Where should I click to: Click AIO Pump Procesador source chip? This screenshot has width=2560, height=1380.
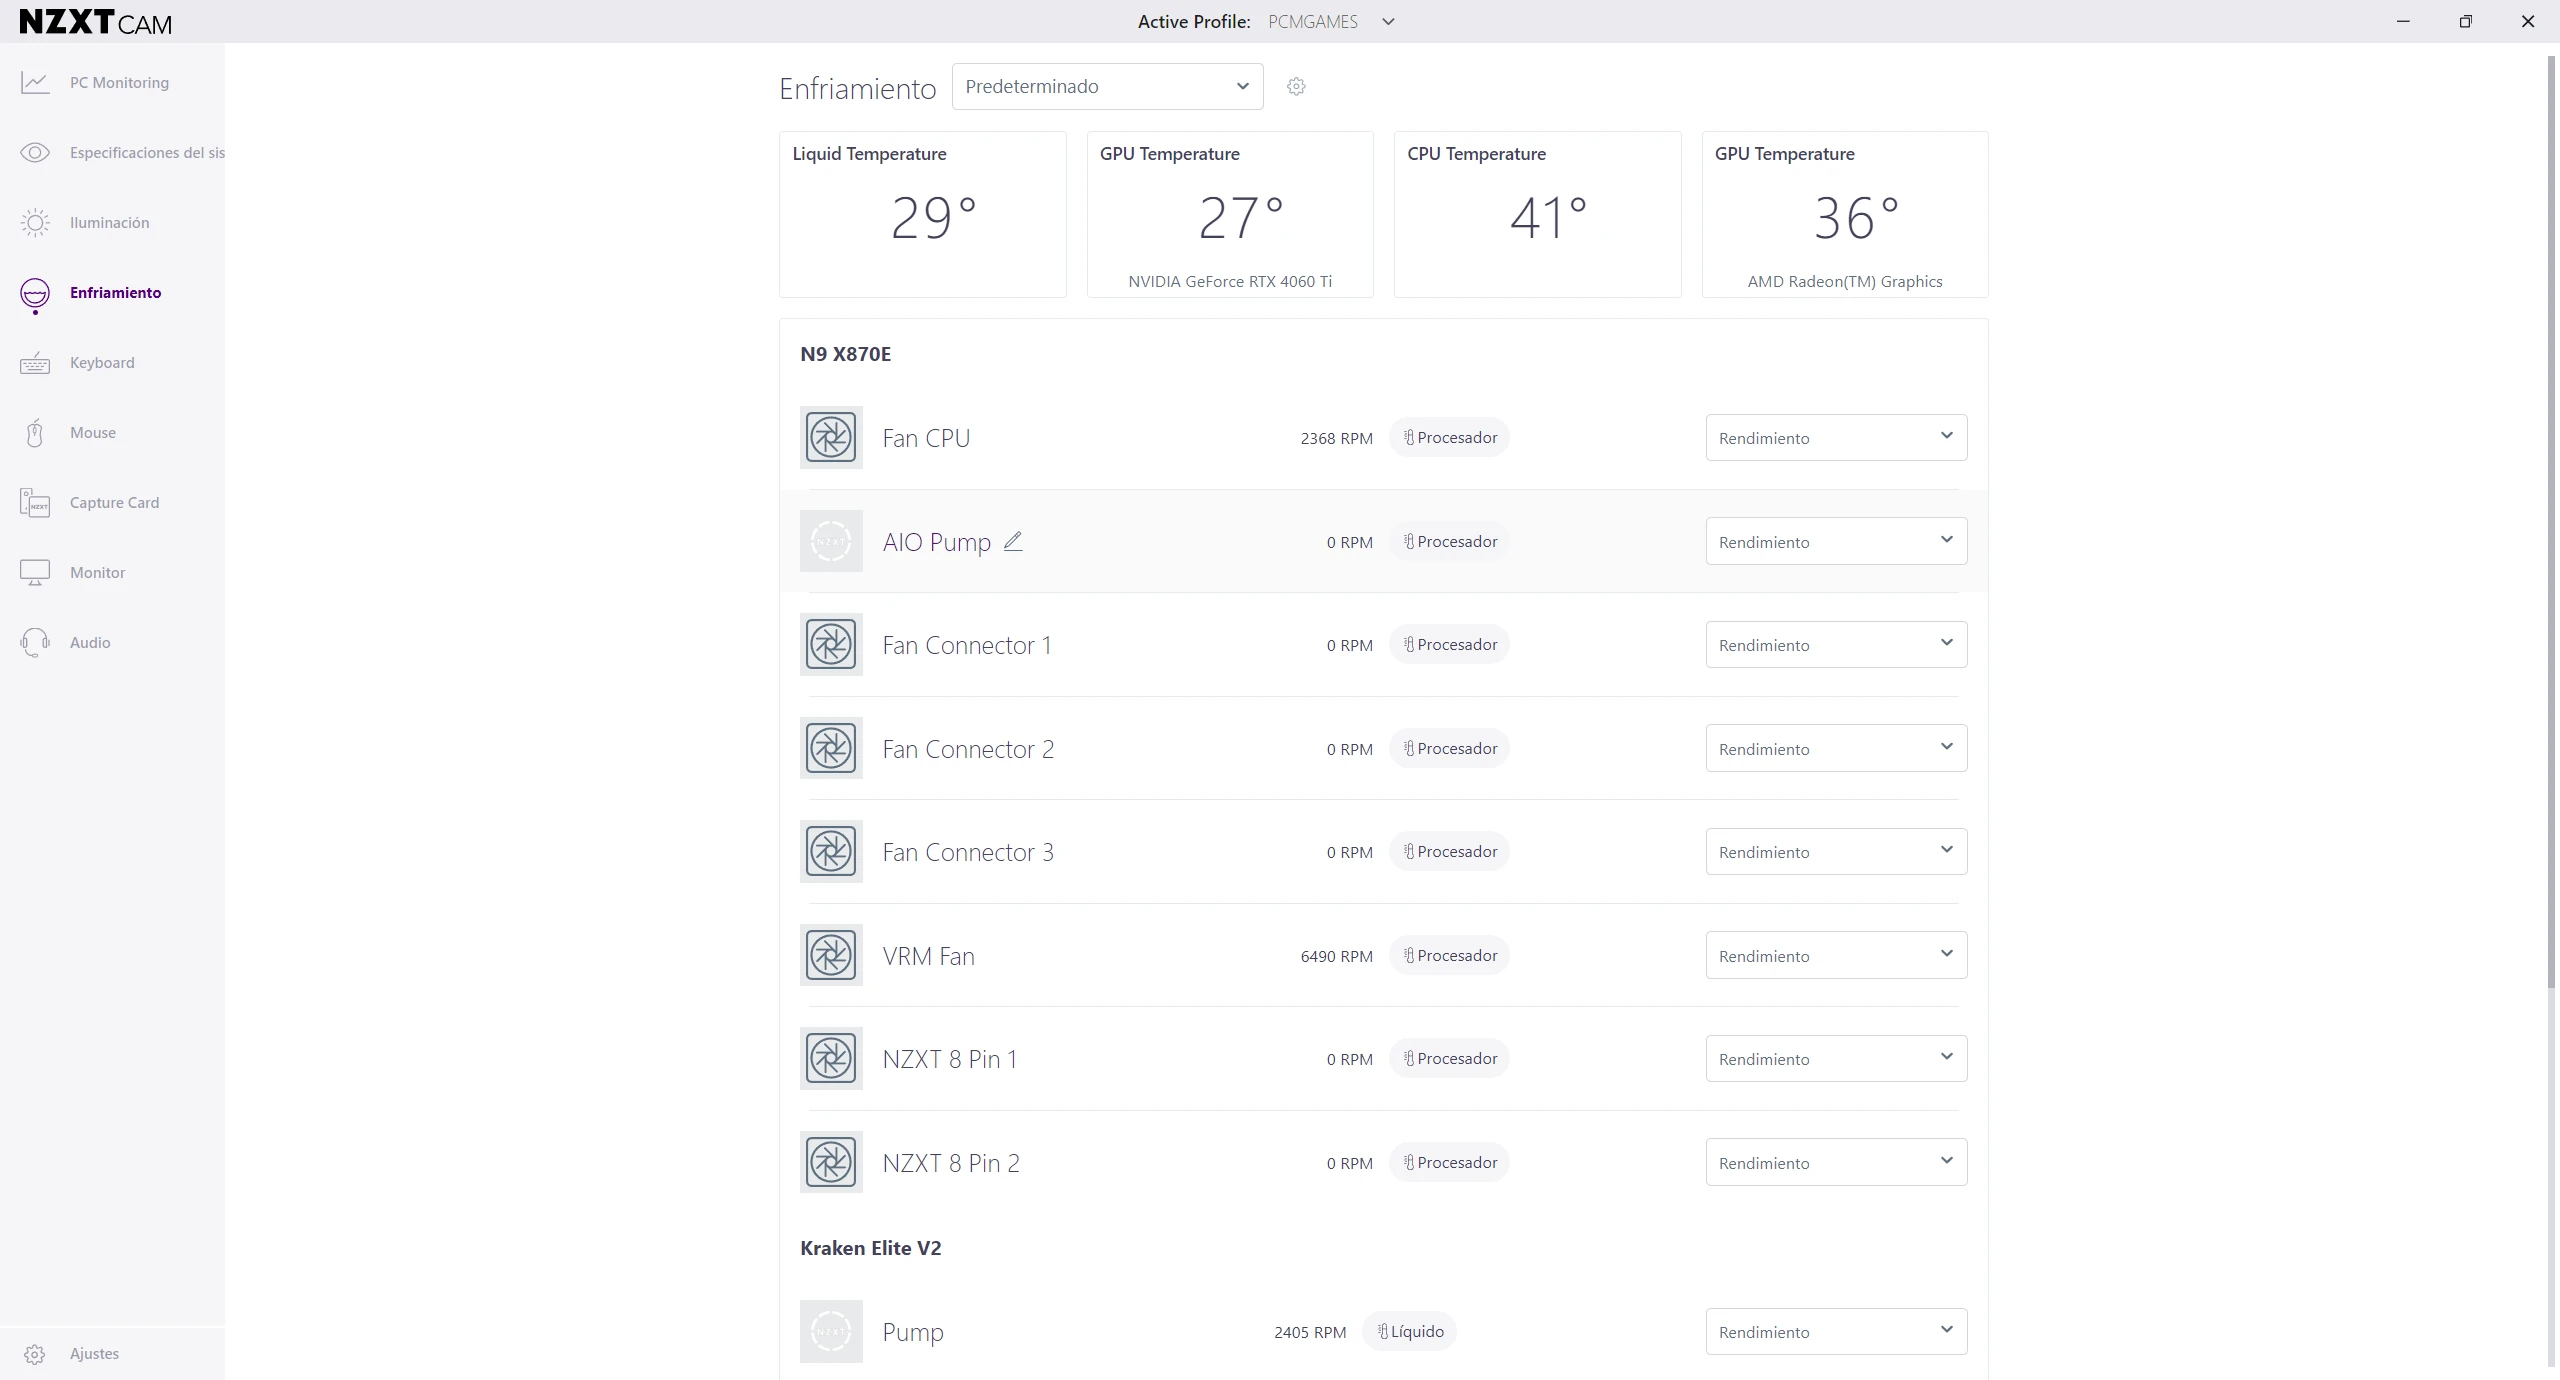tap(1449, 541)
